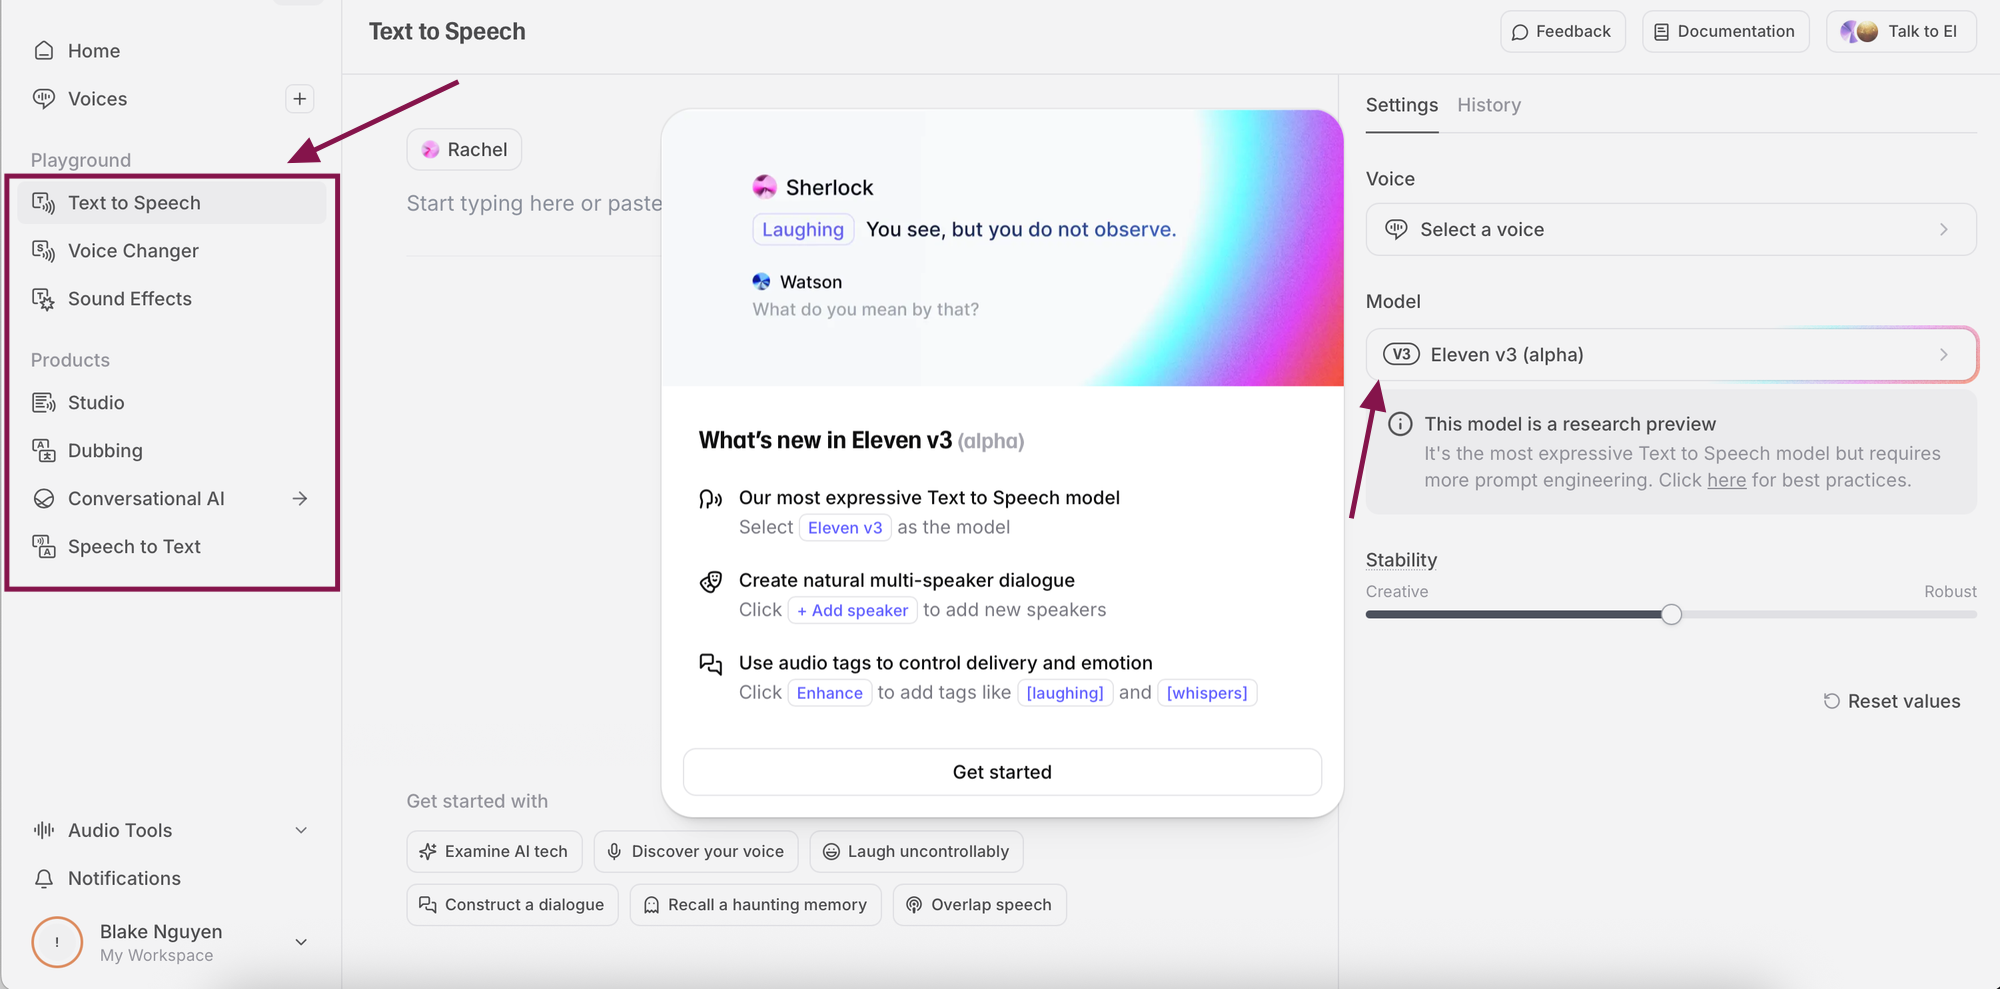Screen dimensions: 2000x989
Task: Expand the Audio Tools section chevron
Action: (301, 830)
